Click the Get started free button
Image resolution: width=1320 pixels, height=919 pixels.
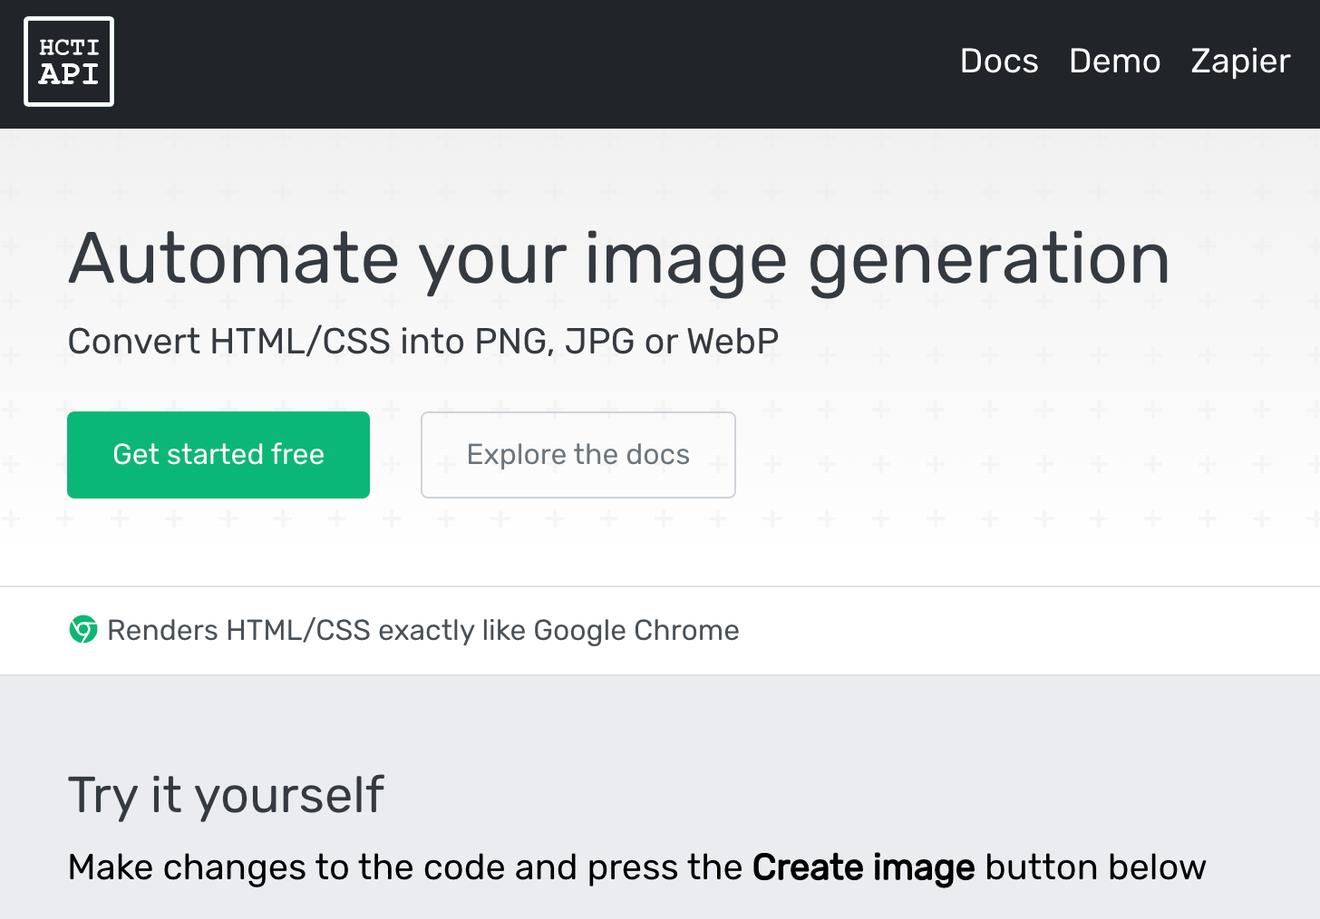218,454
